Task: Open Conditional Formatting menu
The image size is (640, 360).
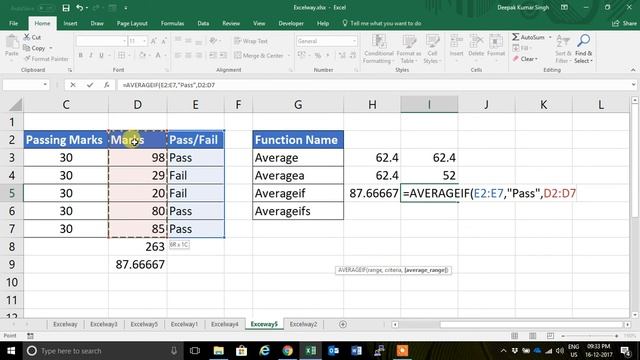Action: (x=378, y=49)
